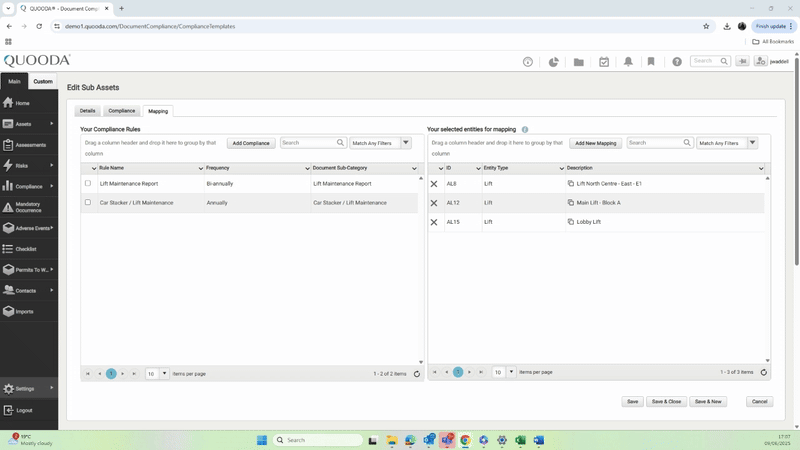800x450 pixels.
Task: Remove mapping AL15 with X icon
Action: [x=434, y=222]
